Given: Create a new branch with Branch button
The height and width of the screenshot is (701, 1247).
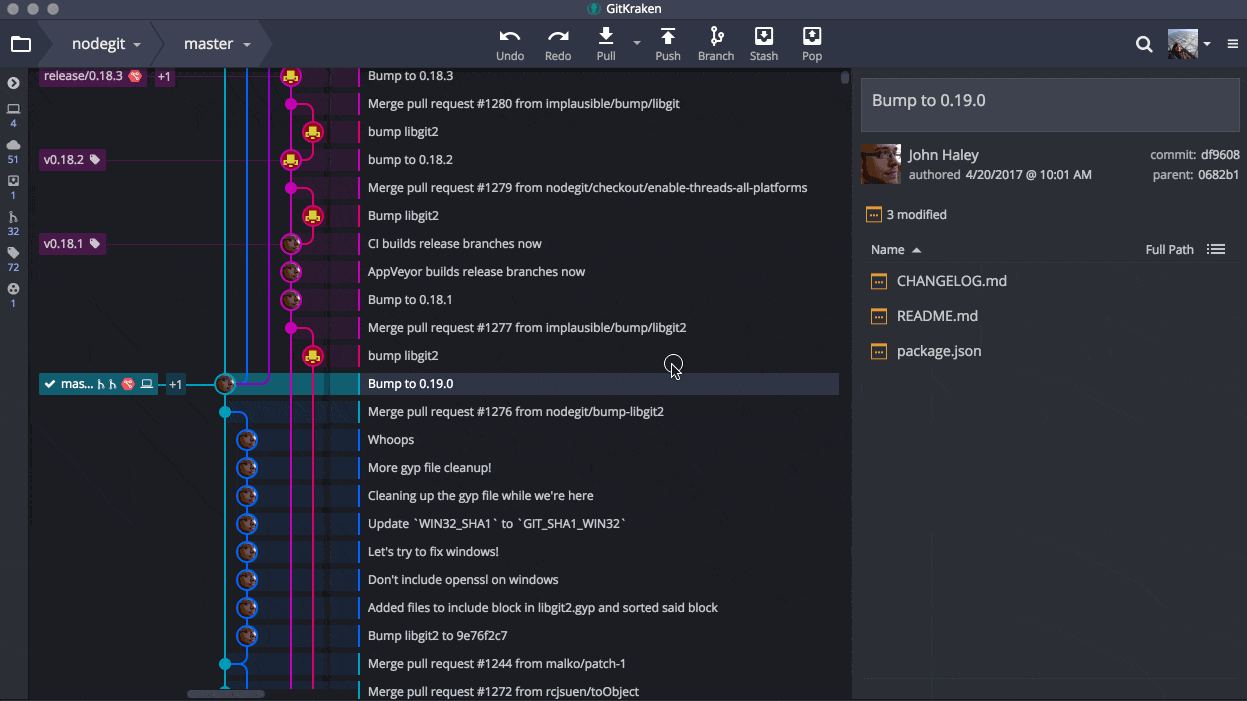Looking at the screenshot, I should point(716,44).
